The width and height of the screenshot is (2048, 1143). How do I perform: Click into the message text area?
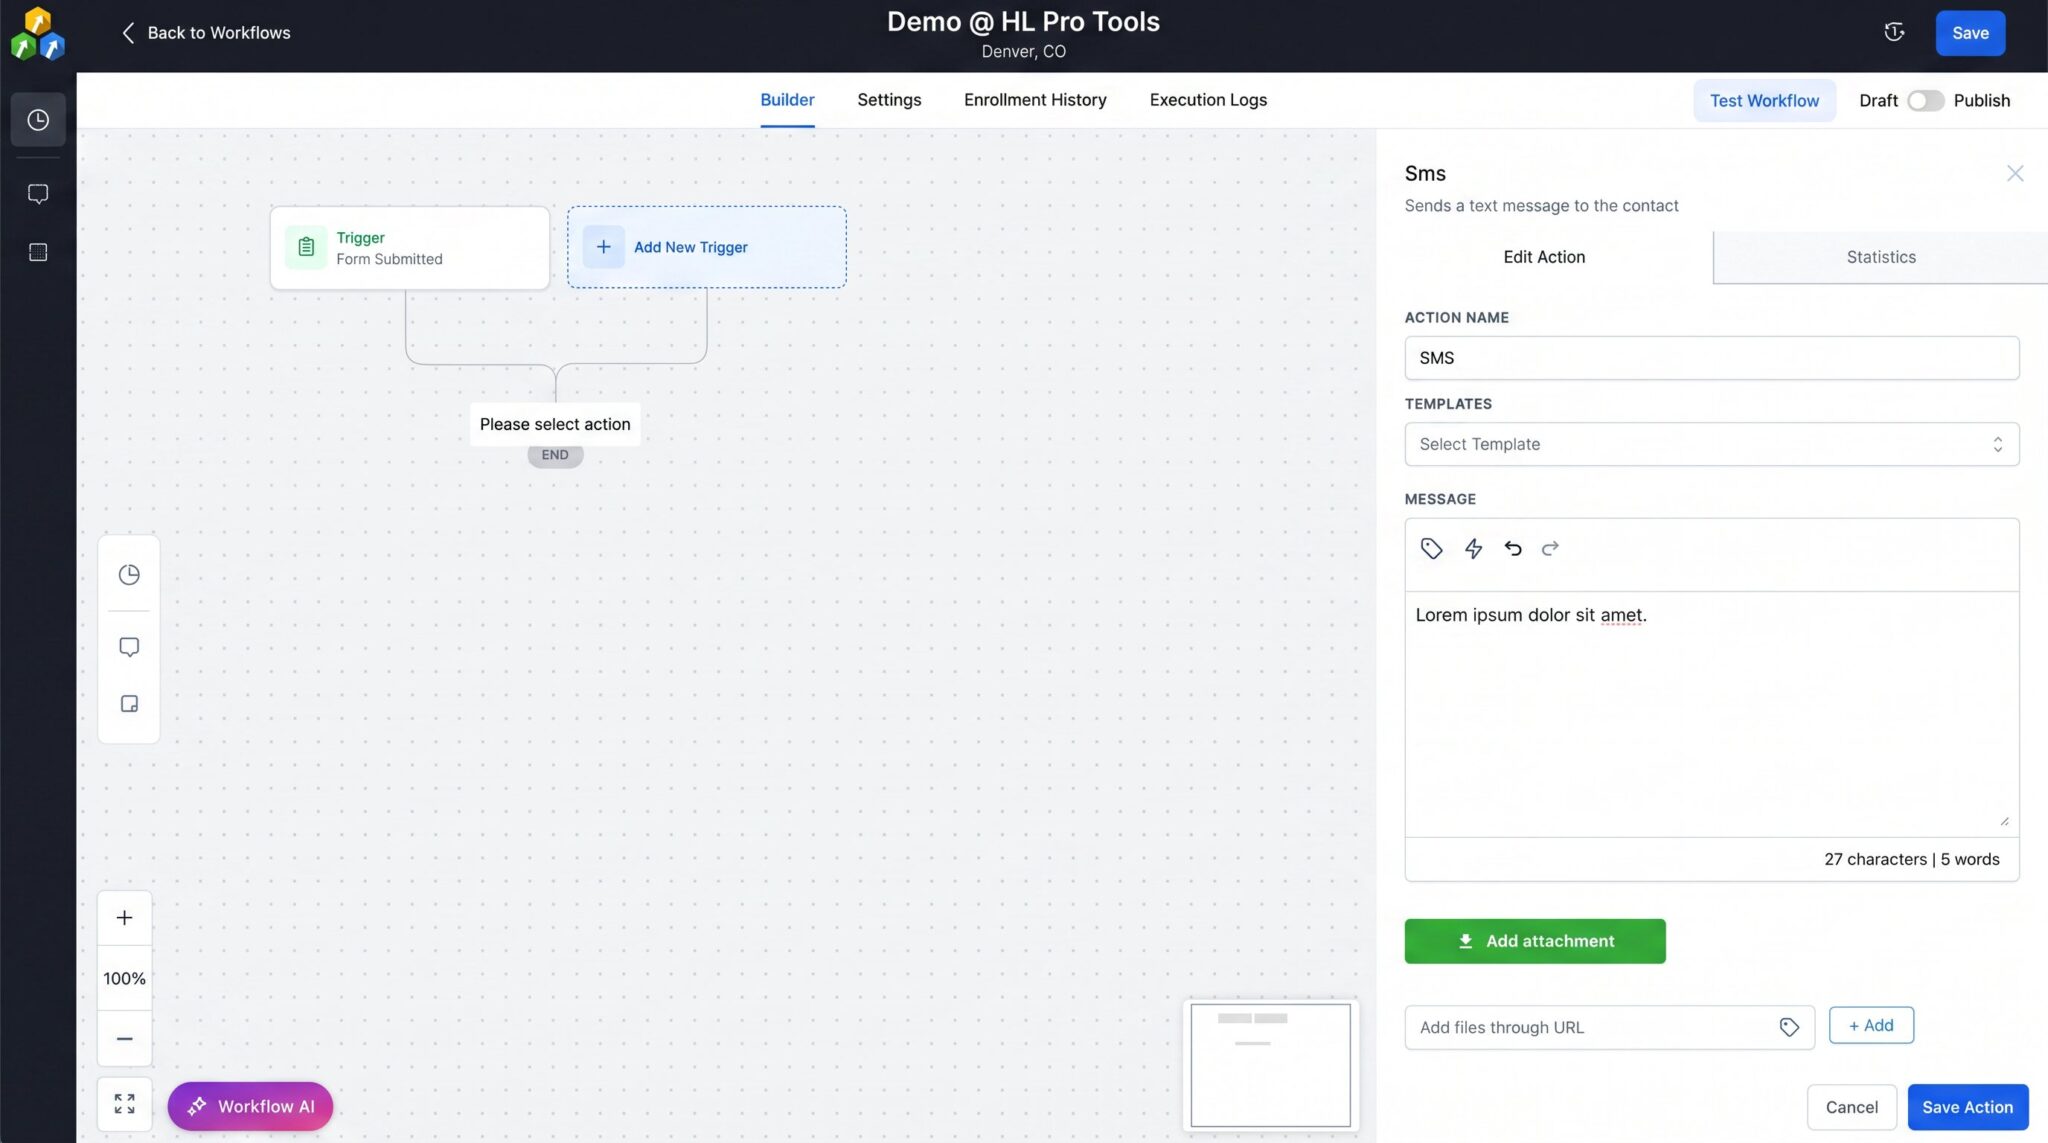point(1711,714)
